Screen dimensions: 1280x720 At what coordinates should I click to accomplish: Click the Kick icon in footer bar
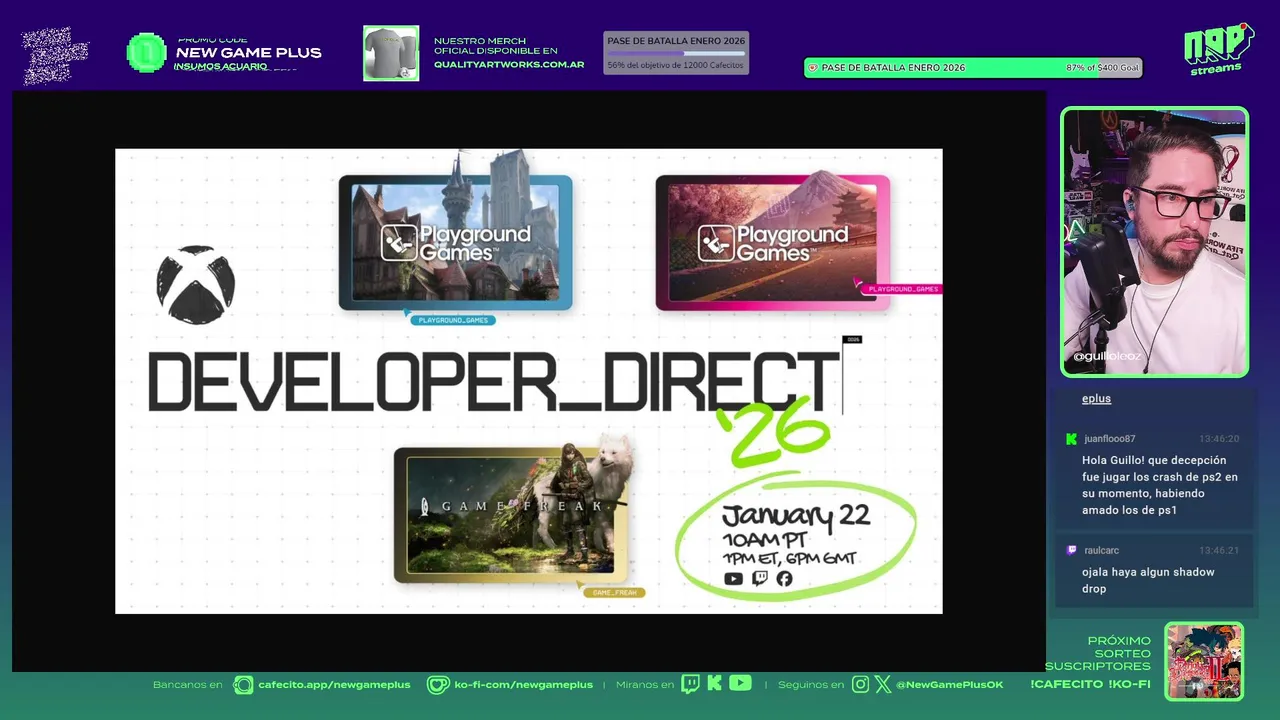pyautogui.click(x=714, y=684)
